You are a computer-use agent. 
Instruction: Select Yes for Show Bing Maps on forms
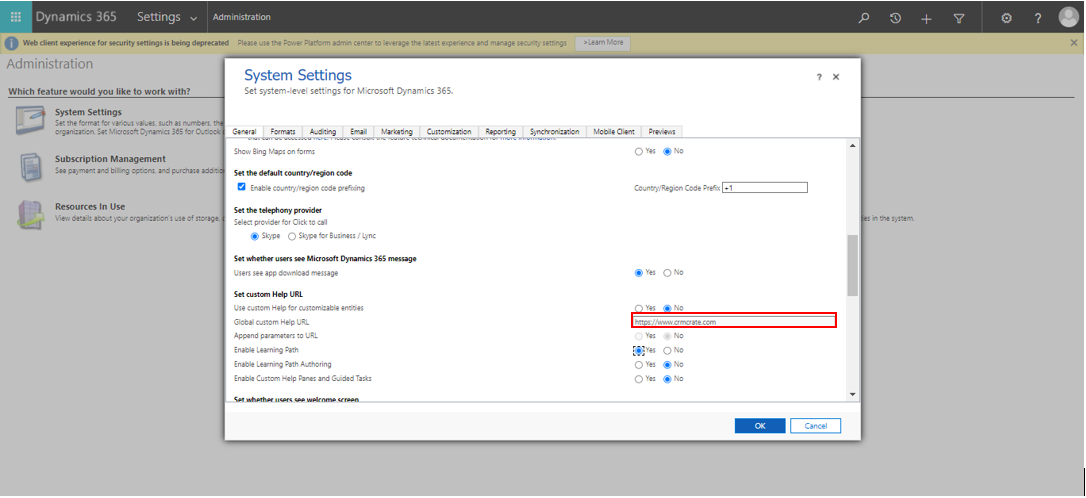639,152
